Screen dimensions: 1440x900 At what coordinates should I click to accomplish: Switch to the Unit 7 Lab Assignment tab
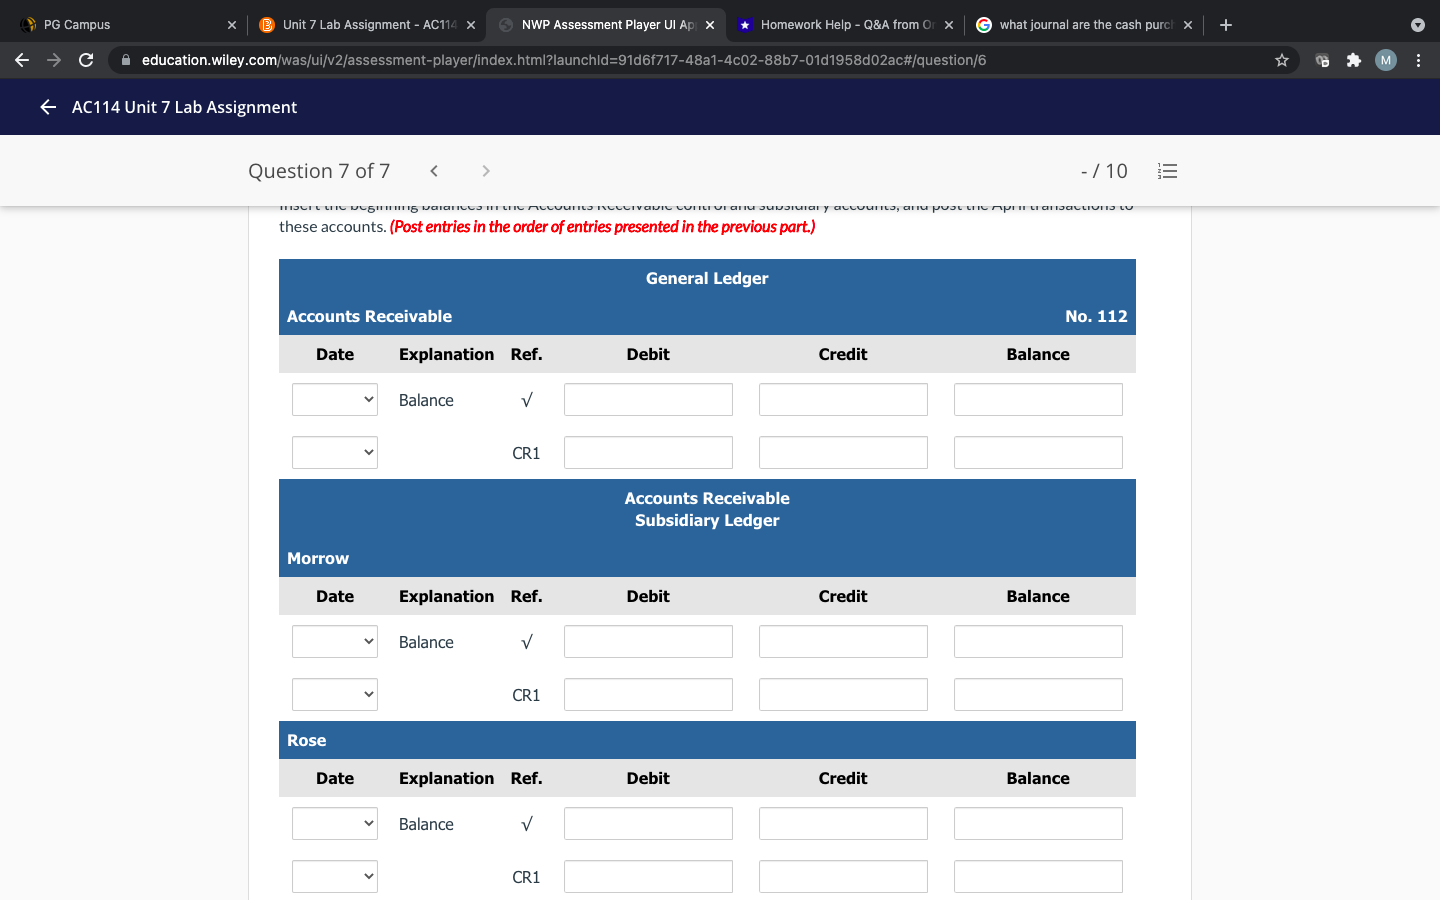click(367, 25)
